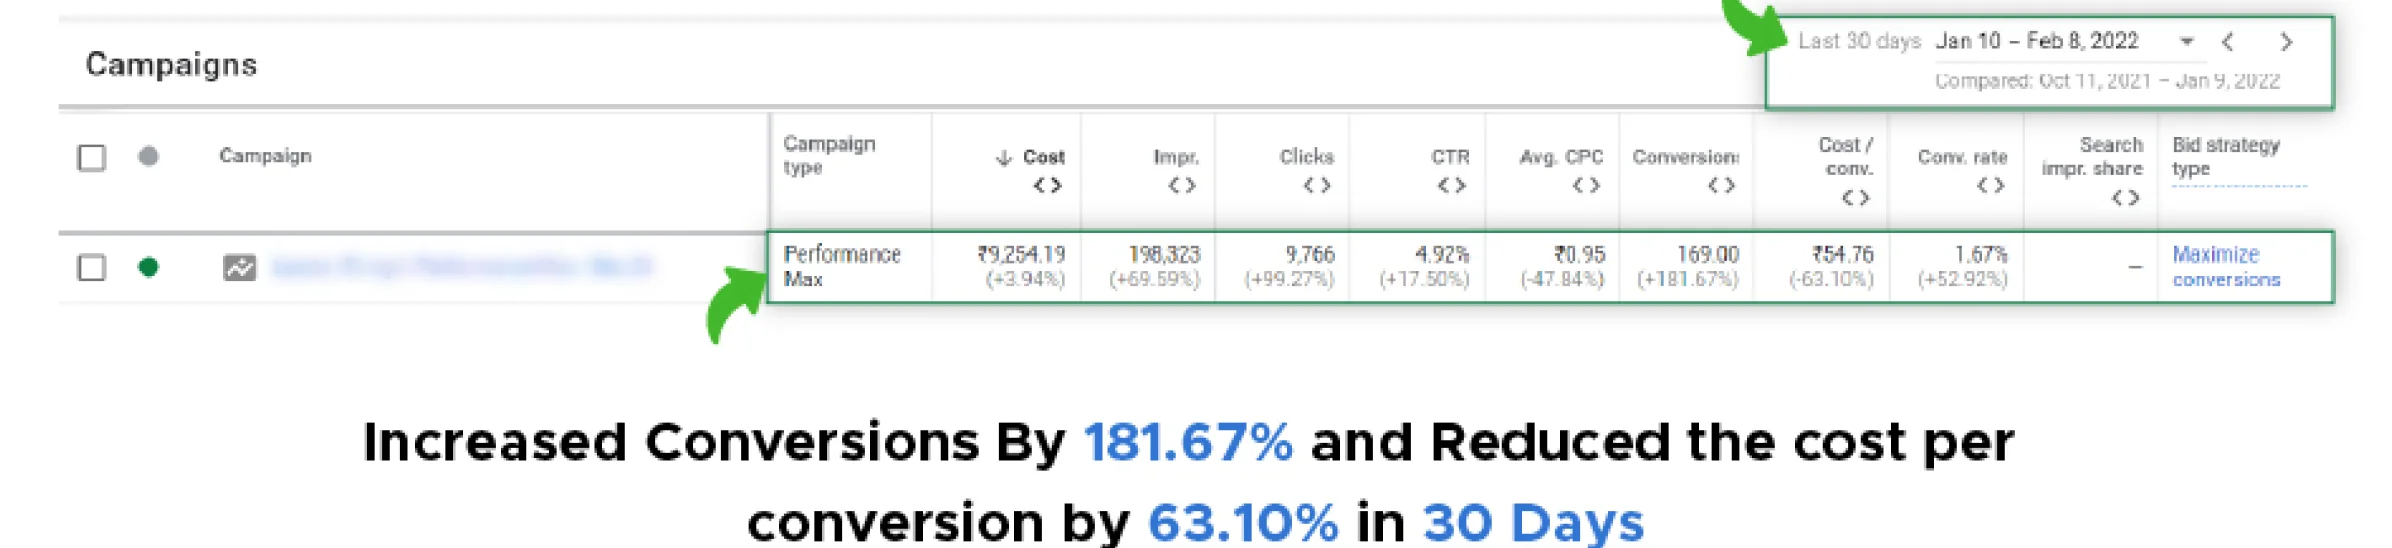
Task: Click the Campaigns section heading
Action: [x=171, y=65]
